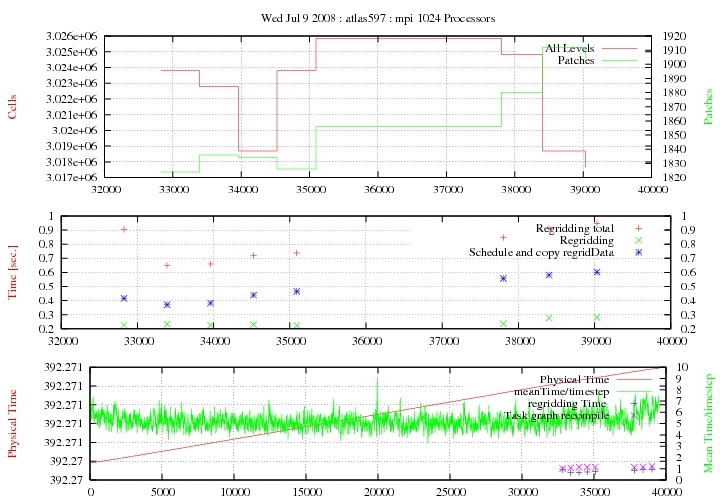The height and width of the screenshot is (504, 720).
Task: Click the red 'Cells' y-axis label
Action: coord(11,107)
